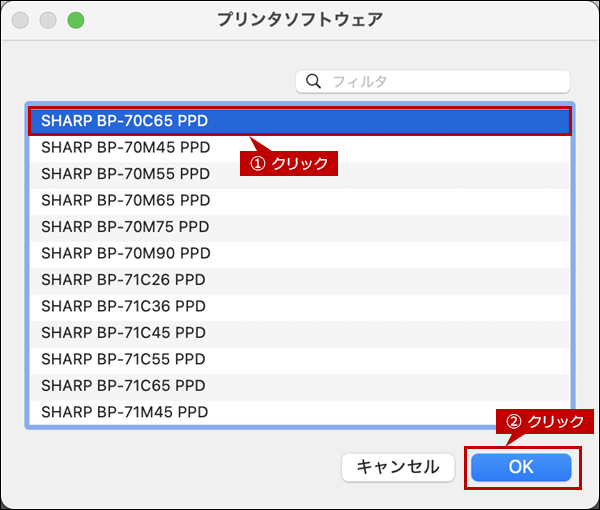Click the magnifying glass search icon
The height and width of the screenshot is (510, 600).
pyautogui.click(x=313, y=81)
